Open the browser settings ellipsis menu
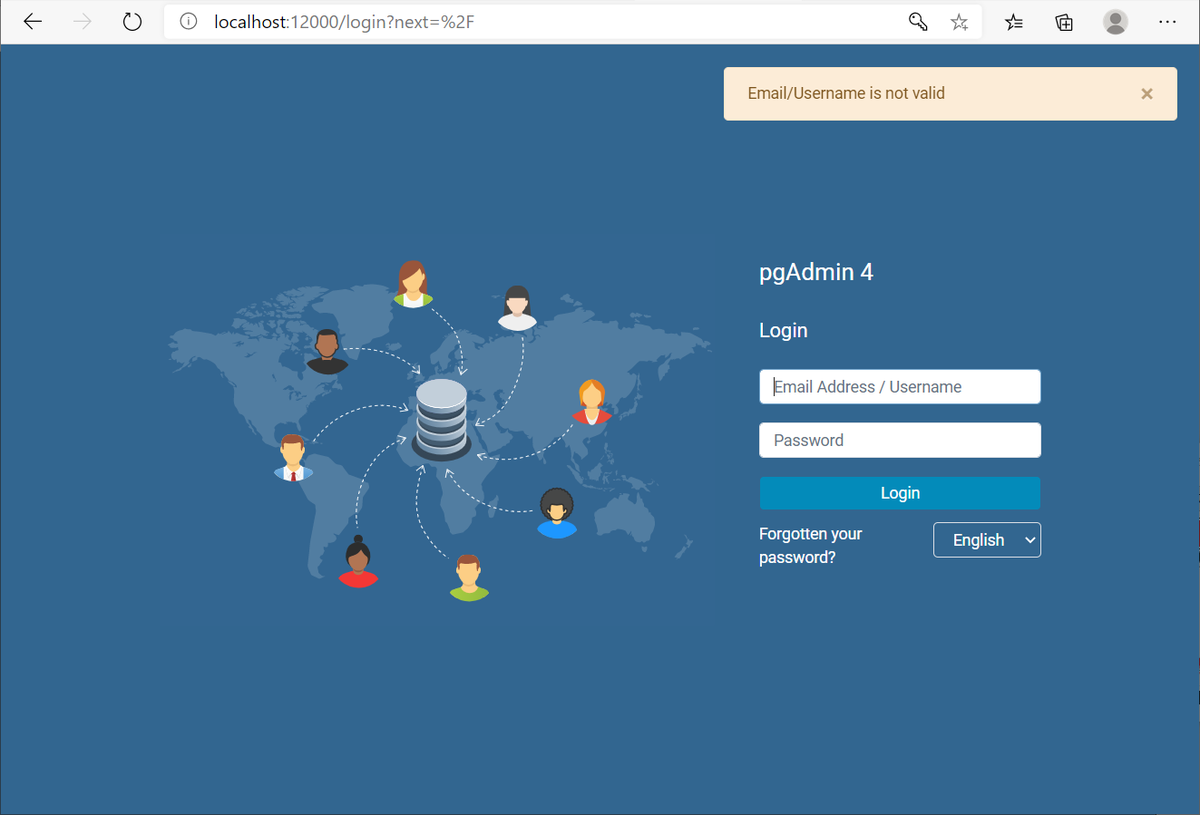The image size is (1200, 815). [1167, 22]
